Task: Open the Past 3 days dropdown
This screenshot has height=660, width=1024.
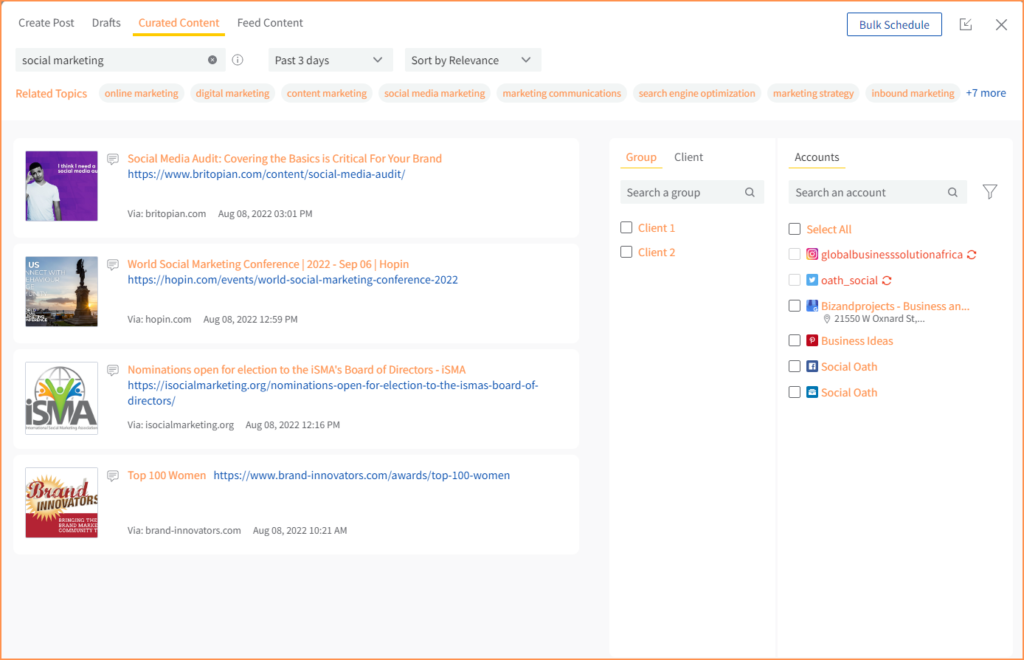Action: tap(330, 60)
